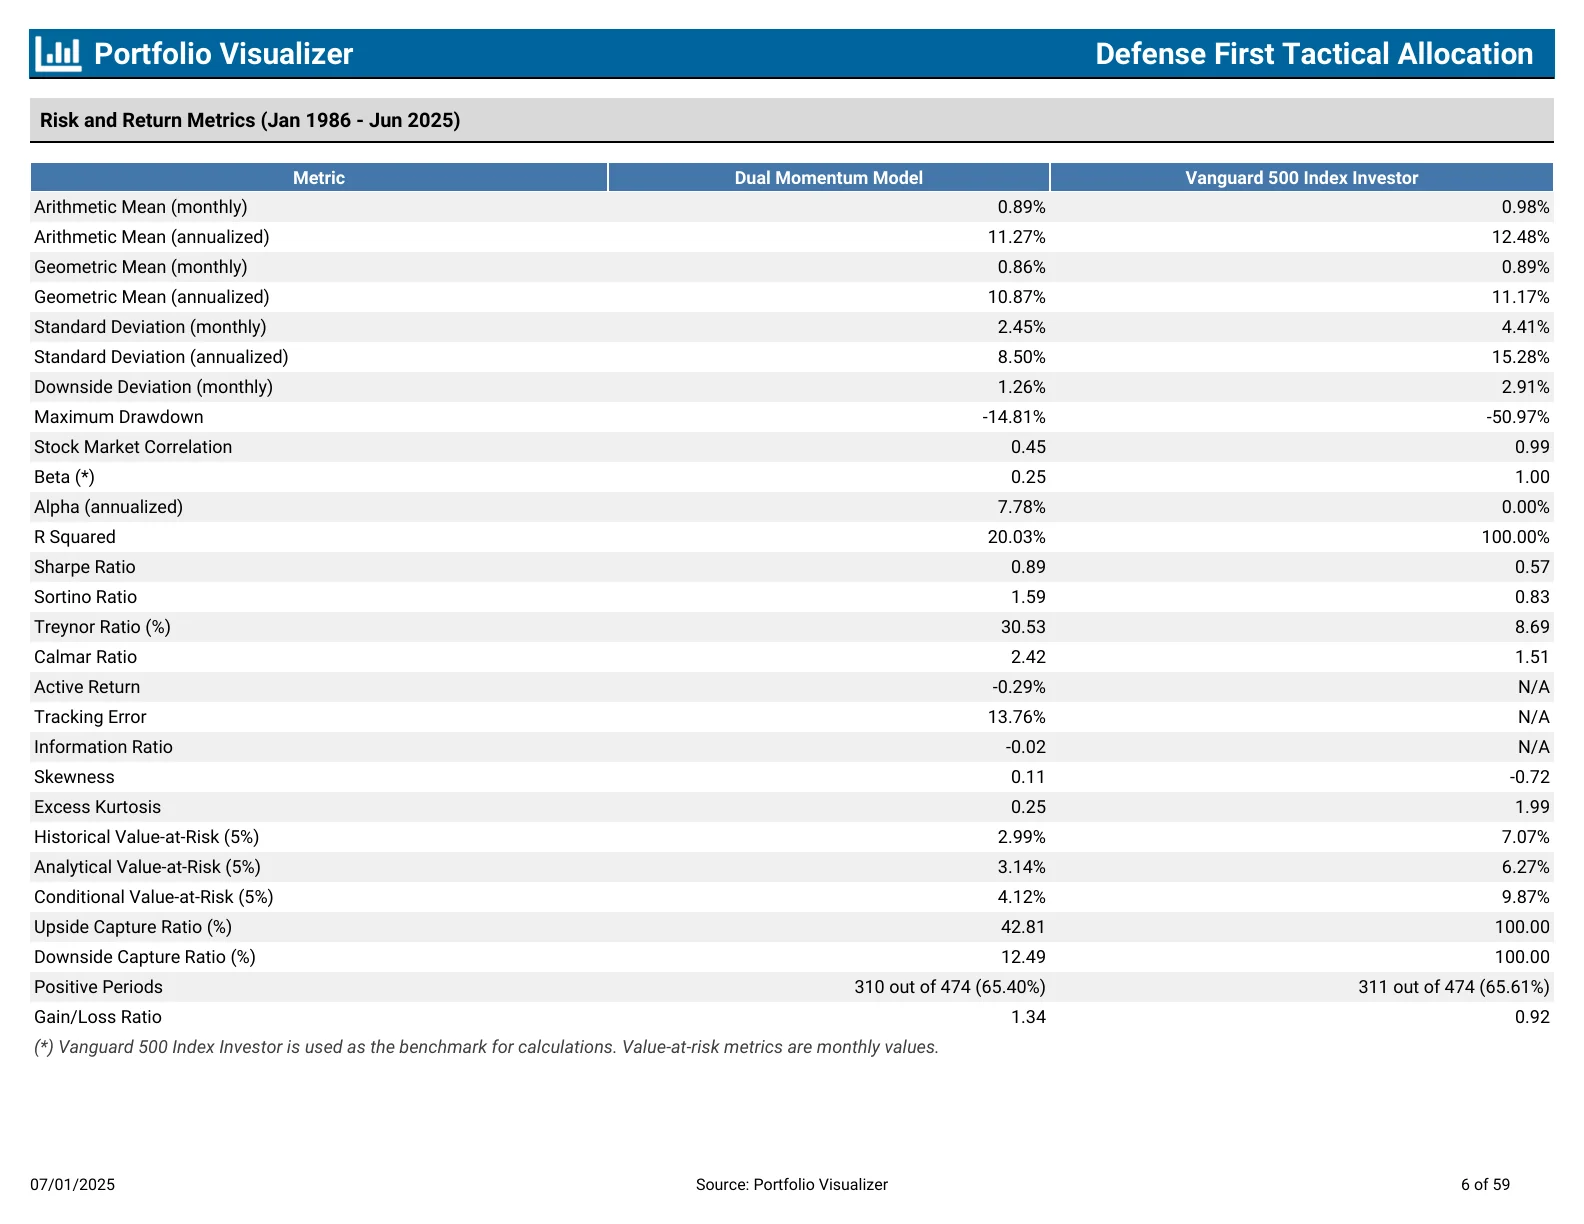1584x1224 pixels.
Task: Click the -14.81% maximum drawdown value
Action: (1014, 417)
